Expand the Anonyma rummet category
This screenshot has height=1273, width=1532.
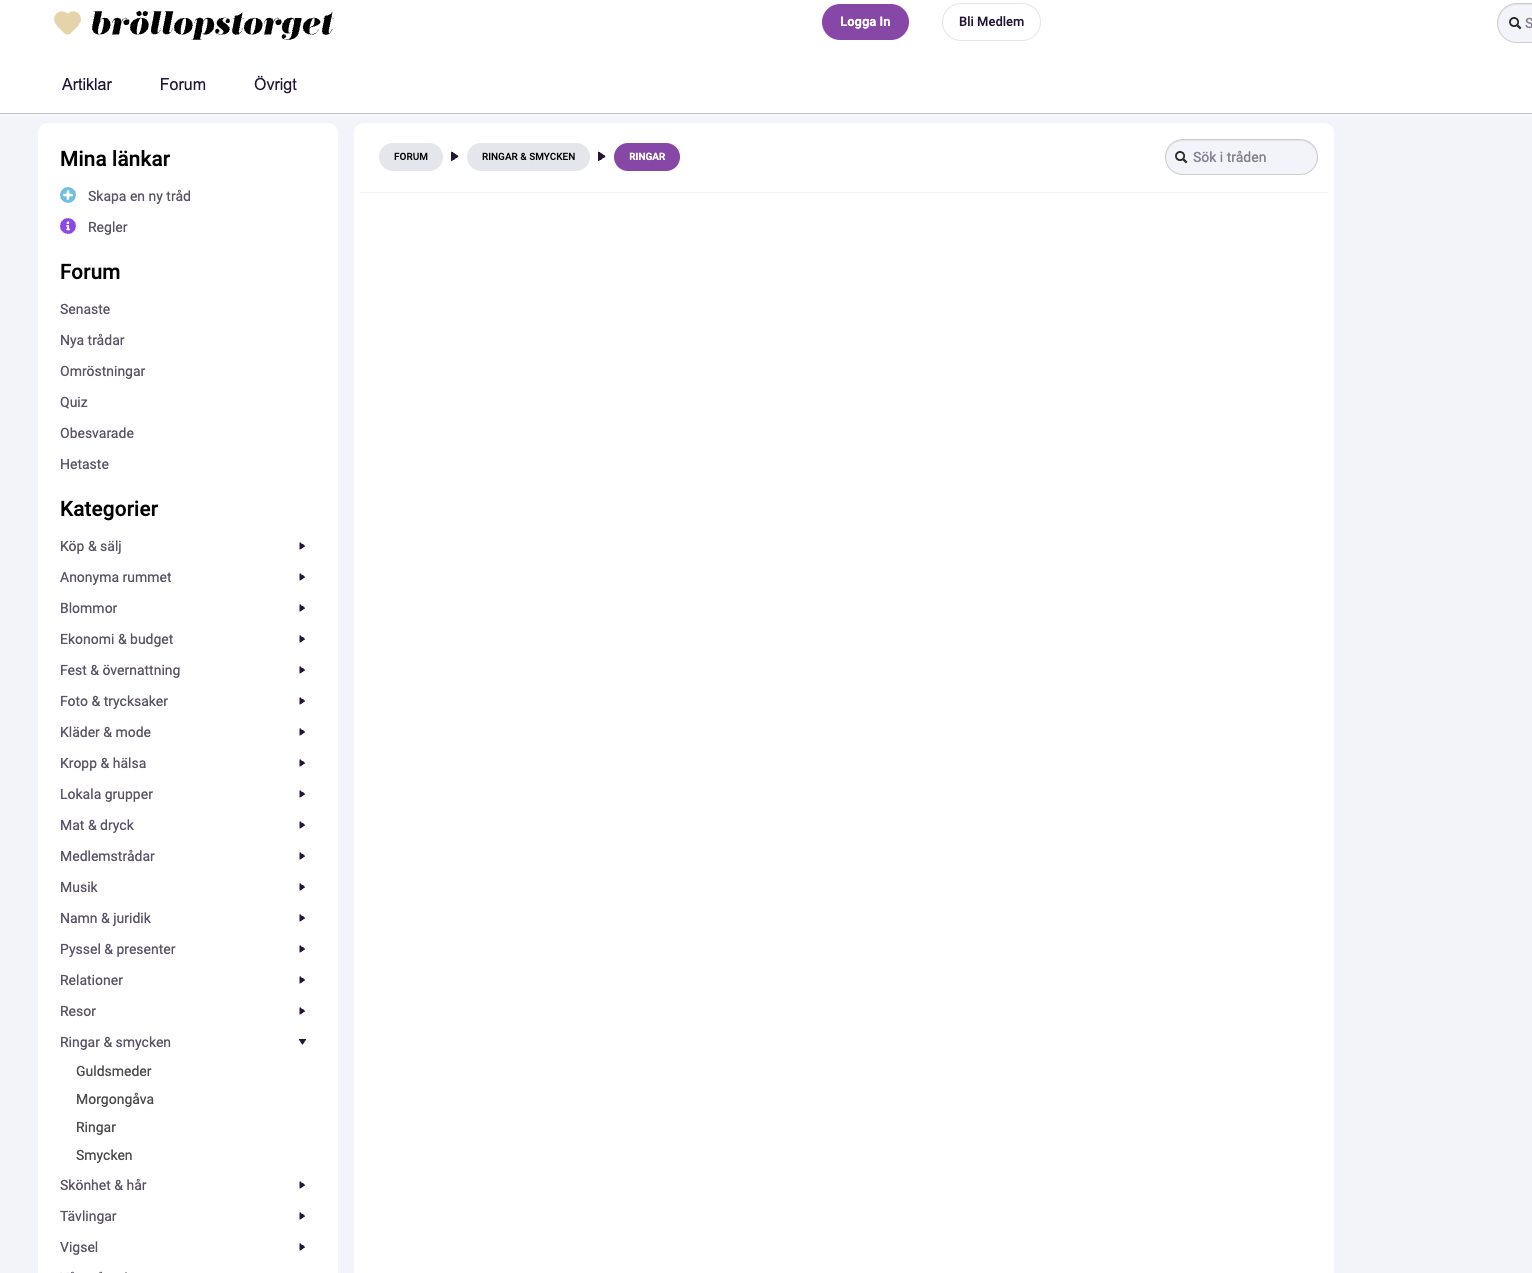pos(302,577)
